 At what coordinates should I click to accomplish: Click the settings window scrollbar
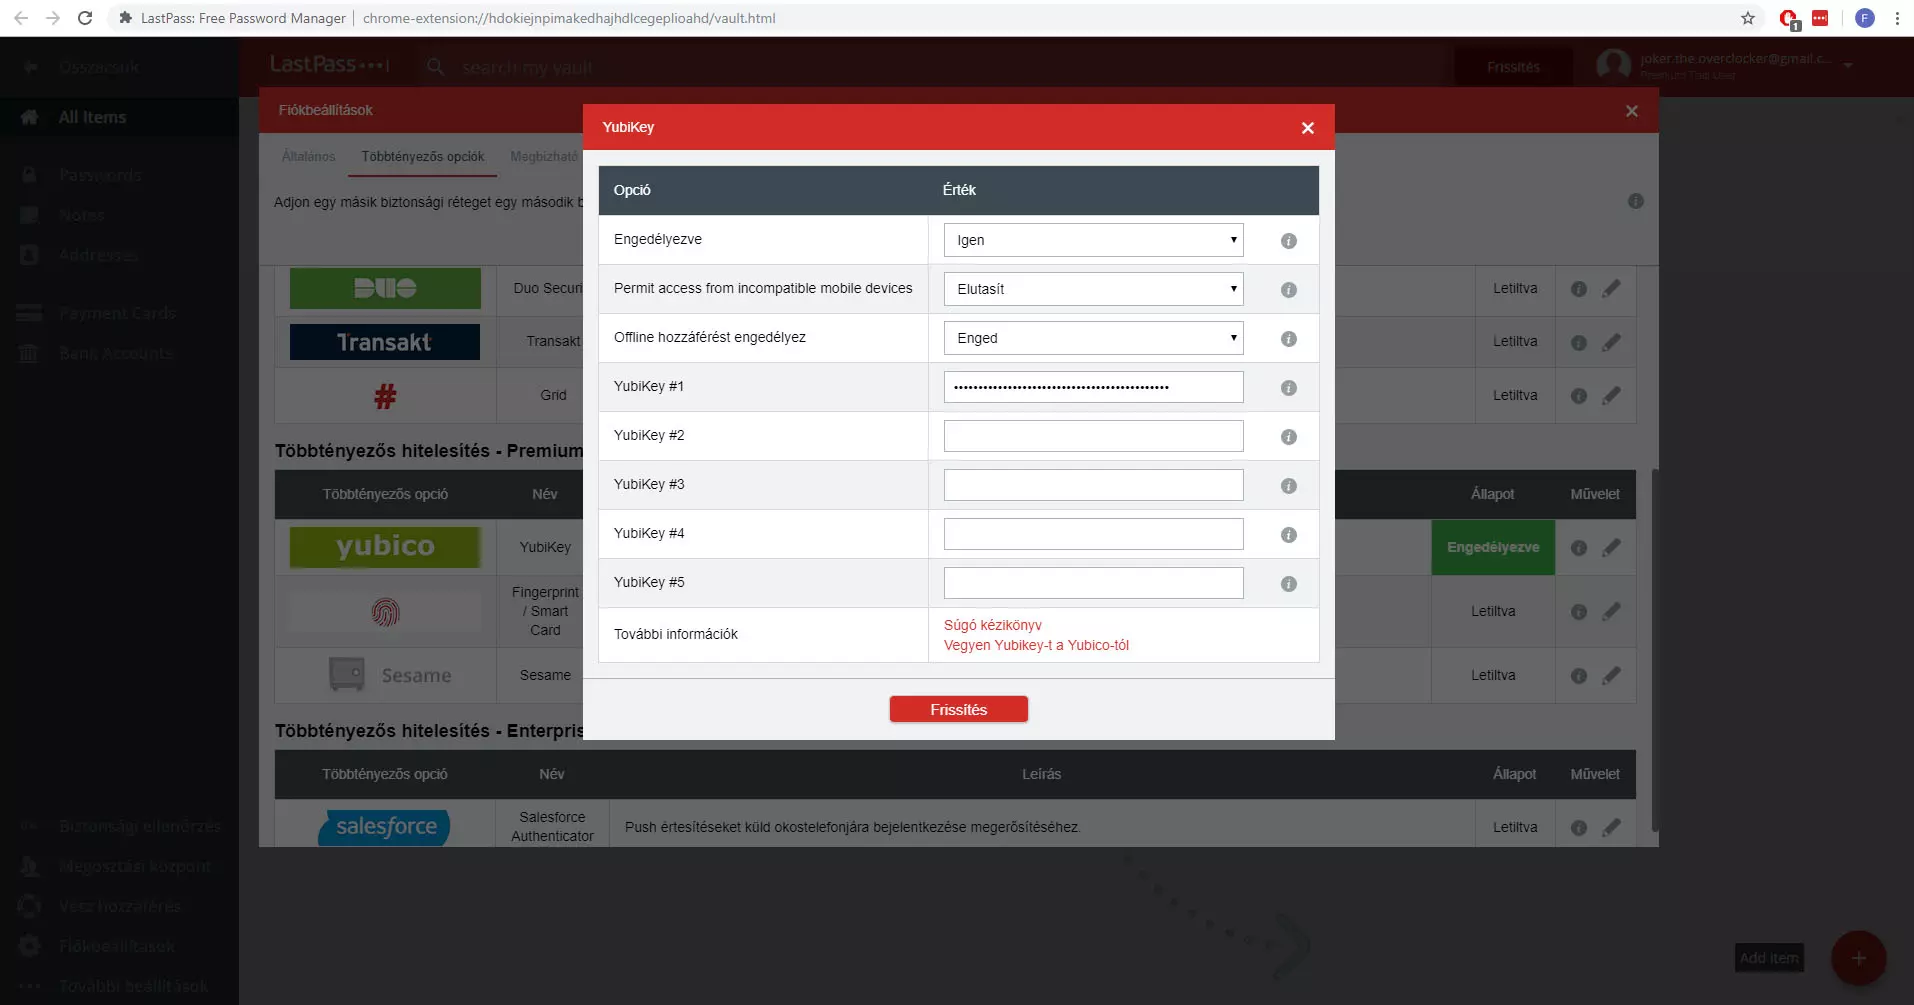tap(1655, 650)
